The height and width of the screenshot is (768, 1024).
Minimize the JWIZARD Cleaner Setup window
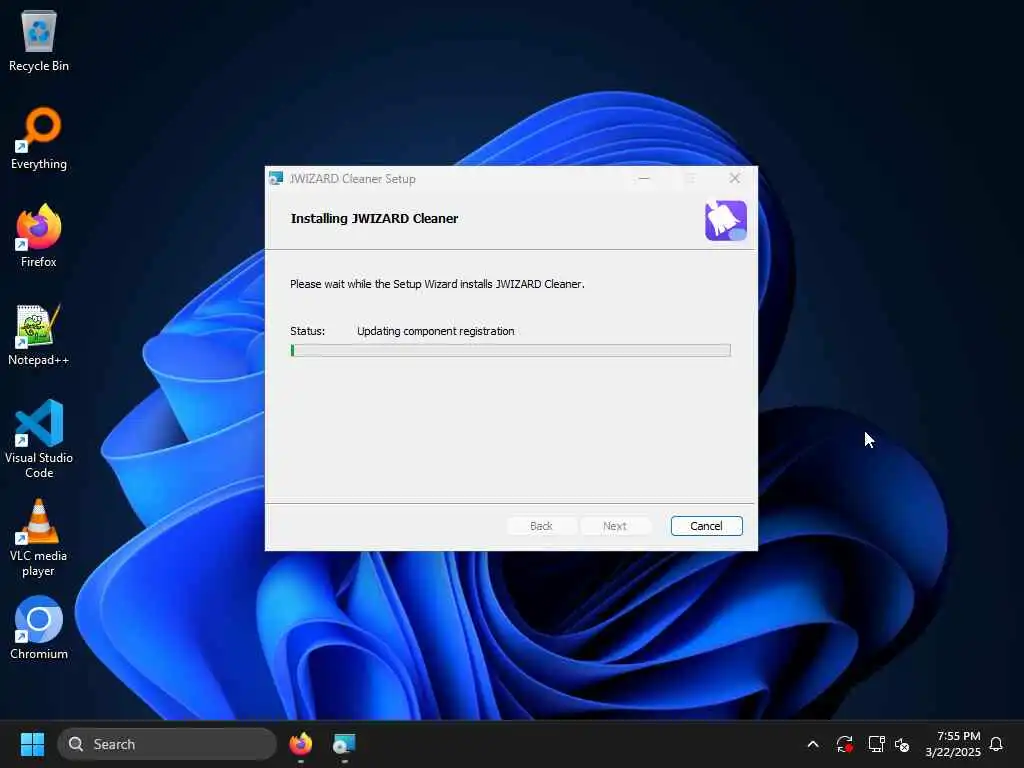click(x=645, y=178)
